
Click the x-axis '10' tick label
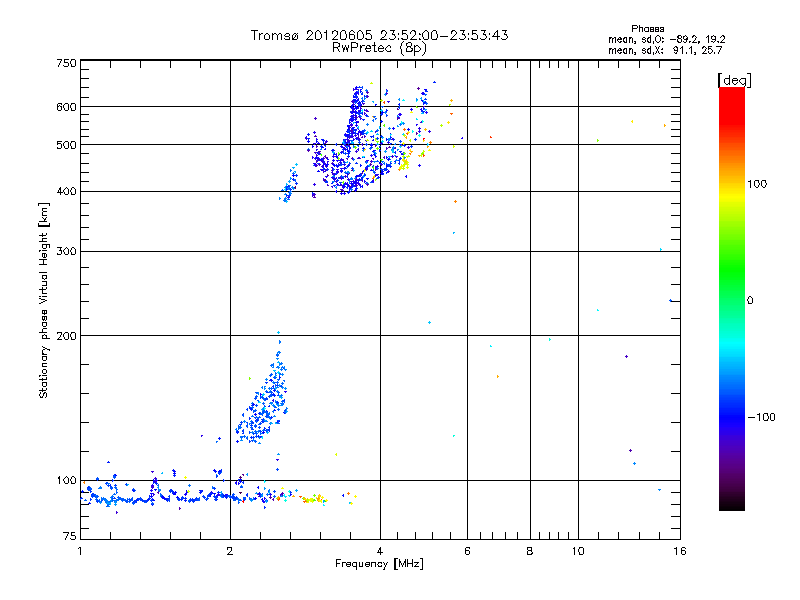click(x=578, y=551)
